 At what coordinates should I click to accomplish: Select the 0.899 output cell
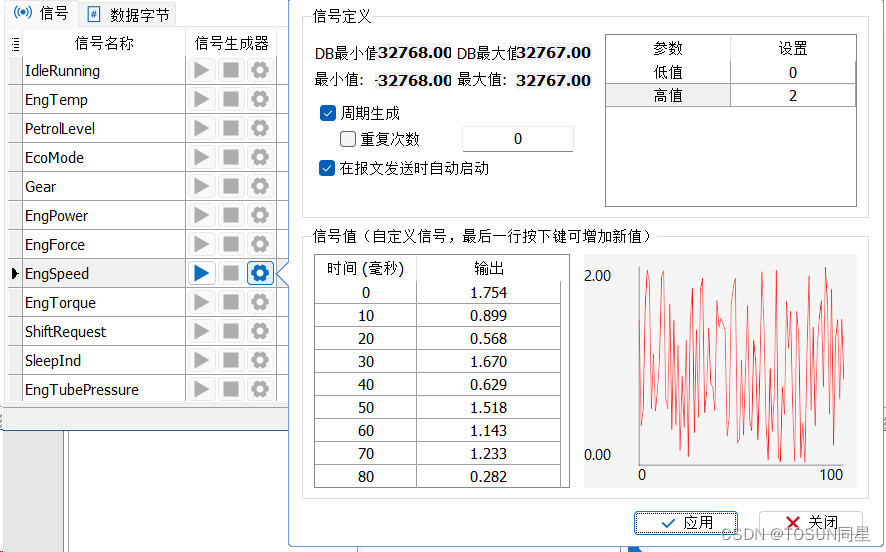coord(488,316)
